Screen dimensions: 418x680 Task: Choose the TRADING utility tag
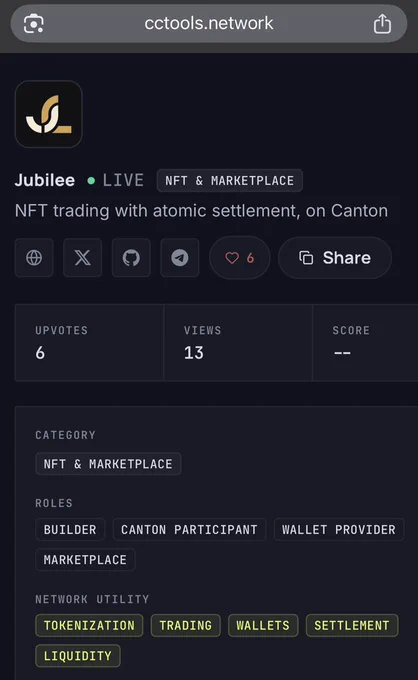tap(186, 625)
